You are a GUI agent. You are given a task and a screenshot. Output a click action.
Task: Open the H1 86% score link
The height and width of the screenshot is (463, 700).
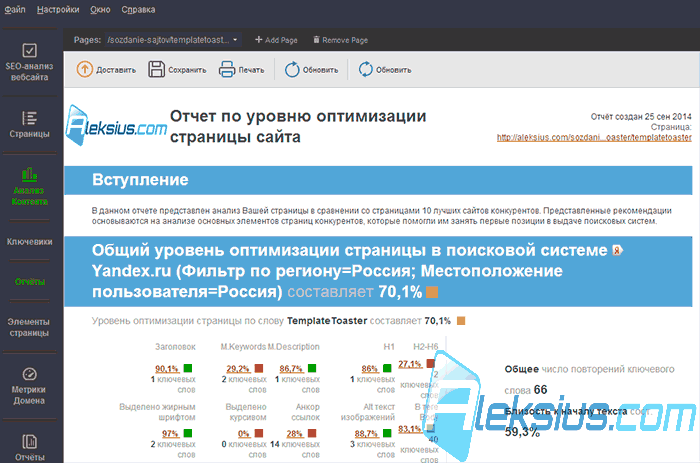pos(370,369)
